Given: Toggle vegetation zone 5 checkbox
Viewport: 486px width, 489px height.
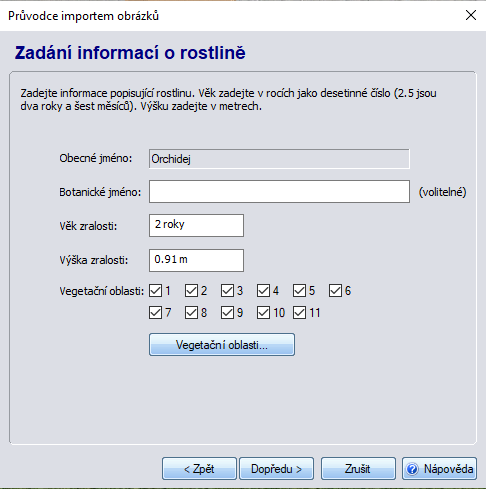Looking at the screenshot, I should point(299,291).
